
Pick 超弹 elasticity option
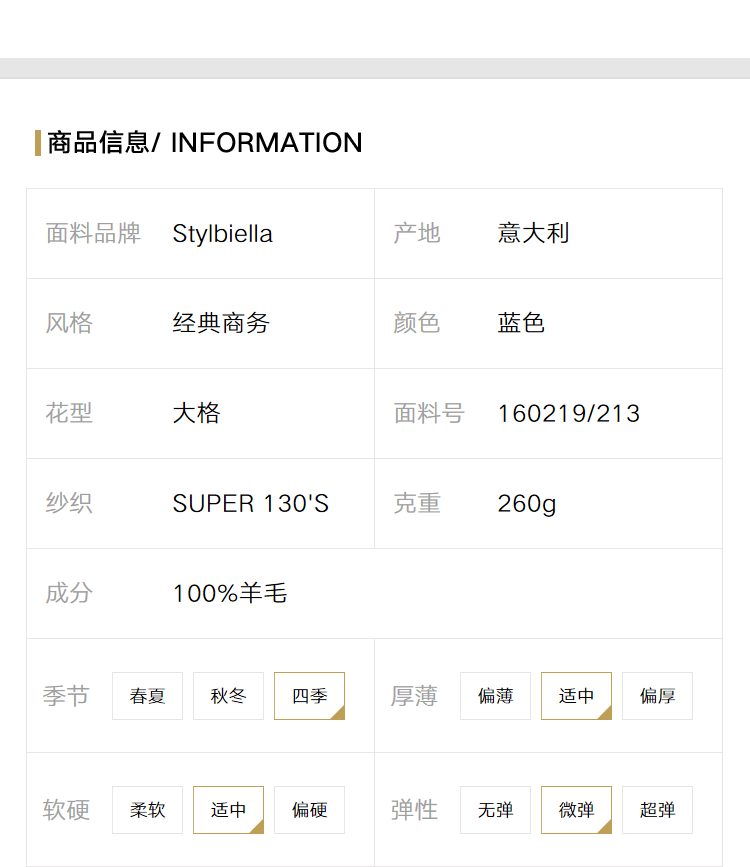click(657, 809)
